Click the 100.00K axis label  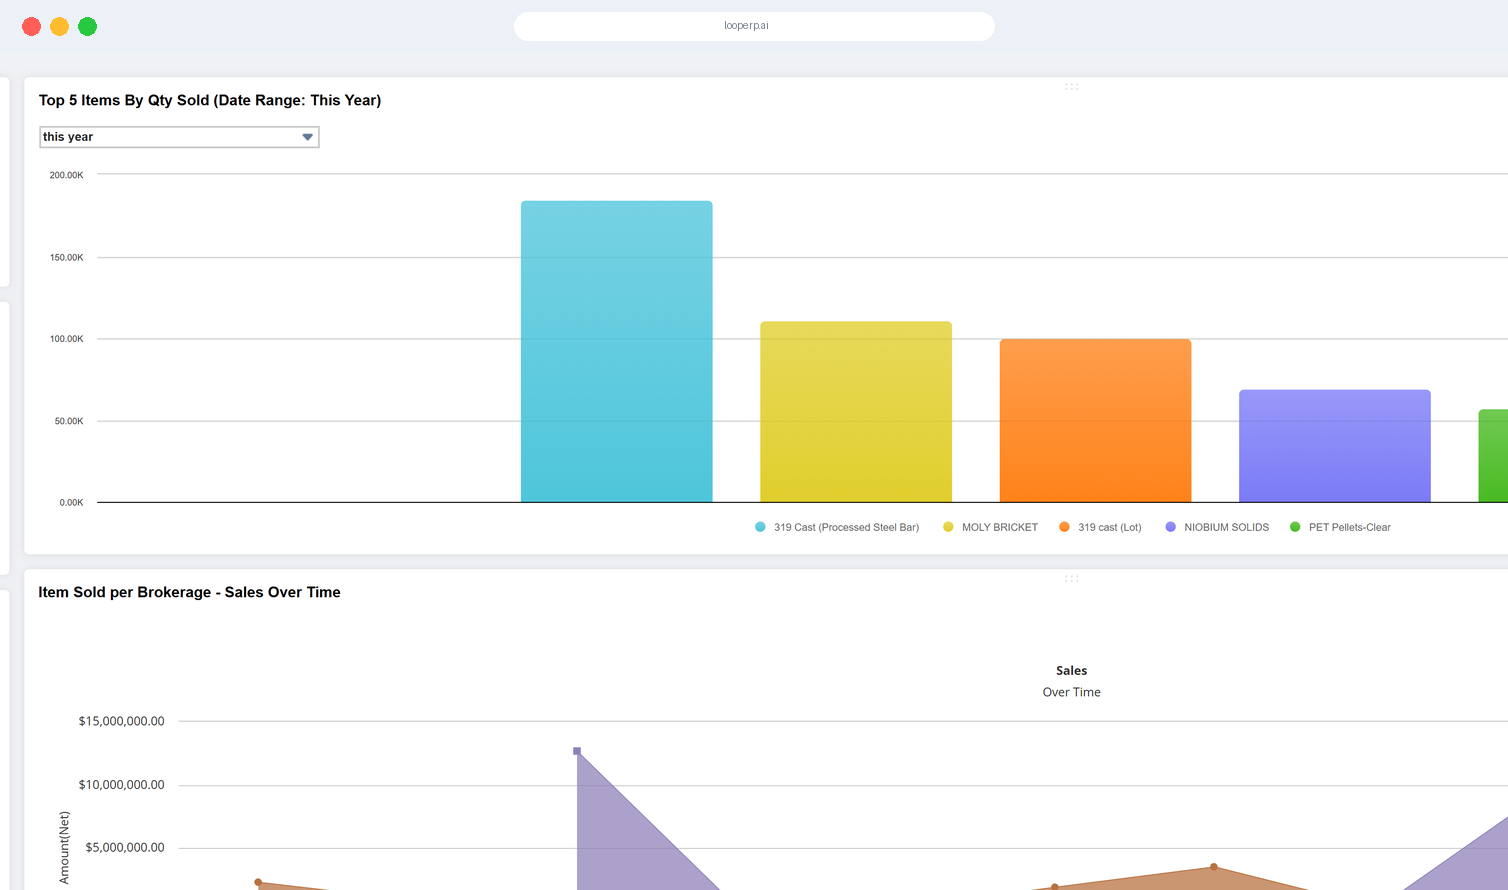point(67,339)
